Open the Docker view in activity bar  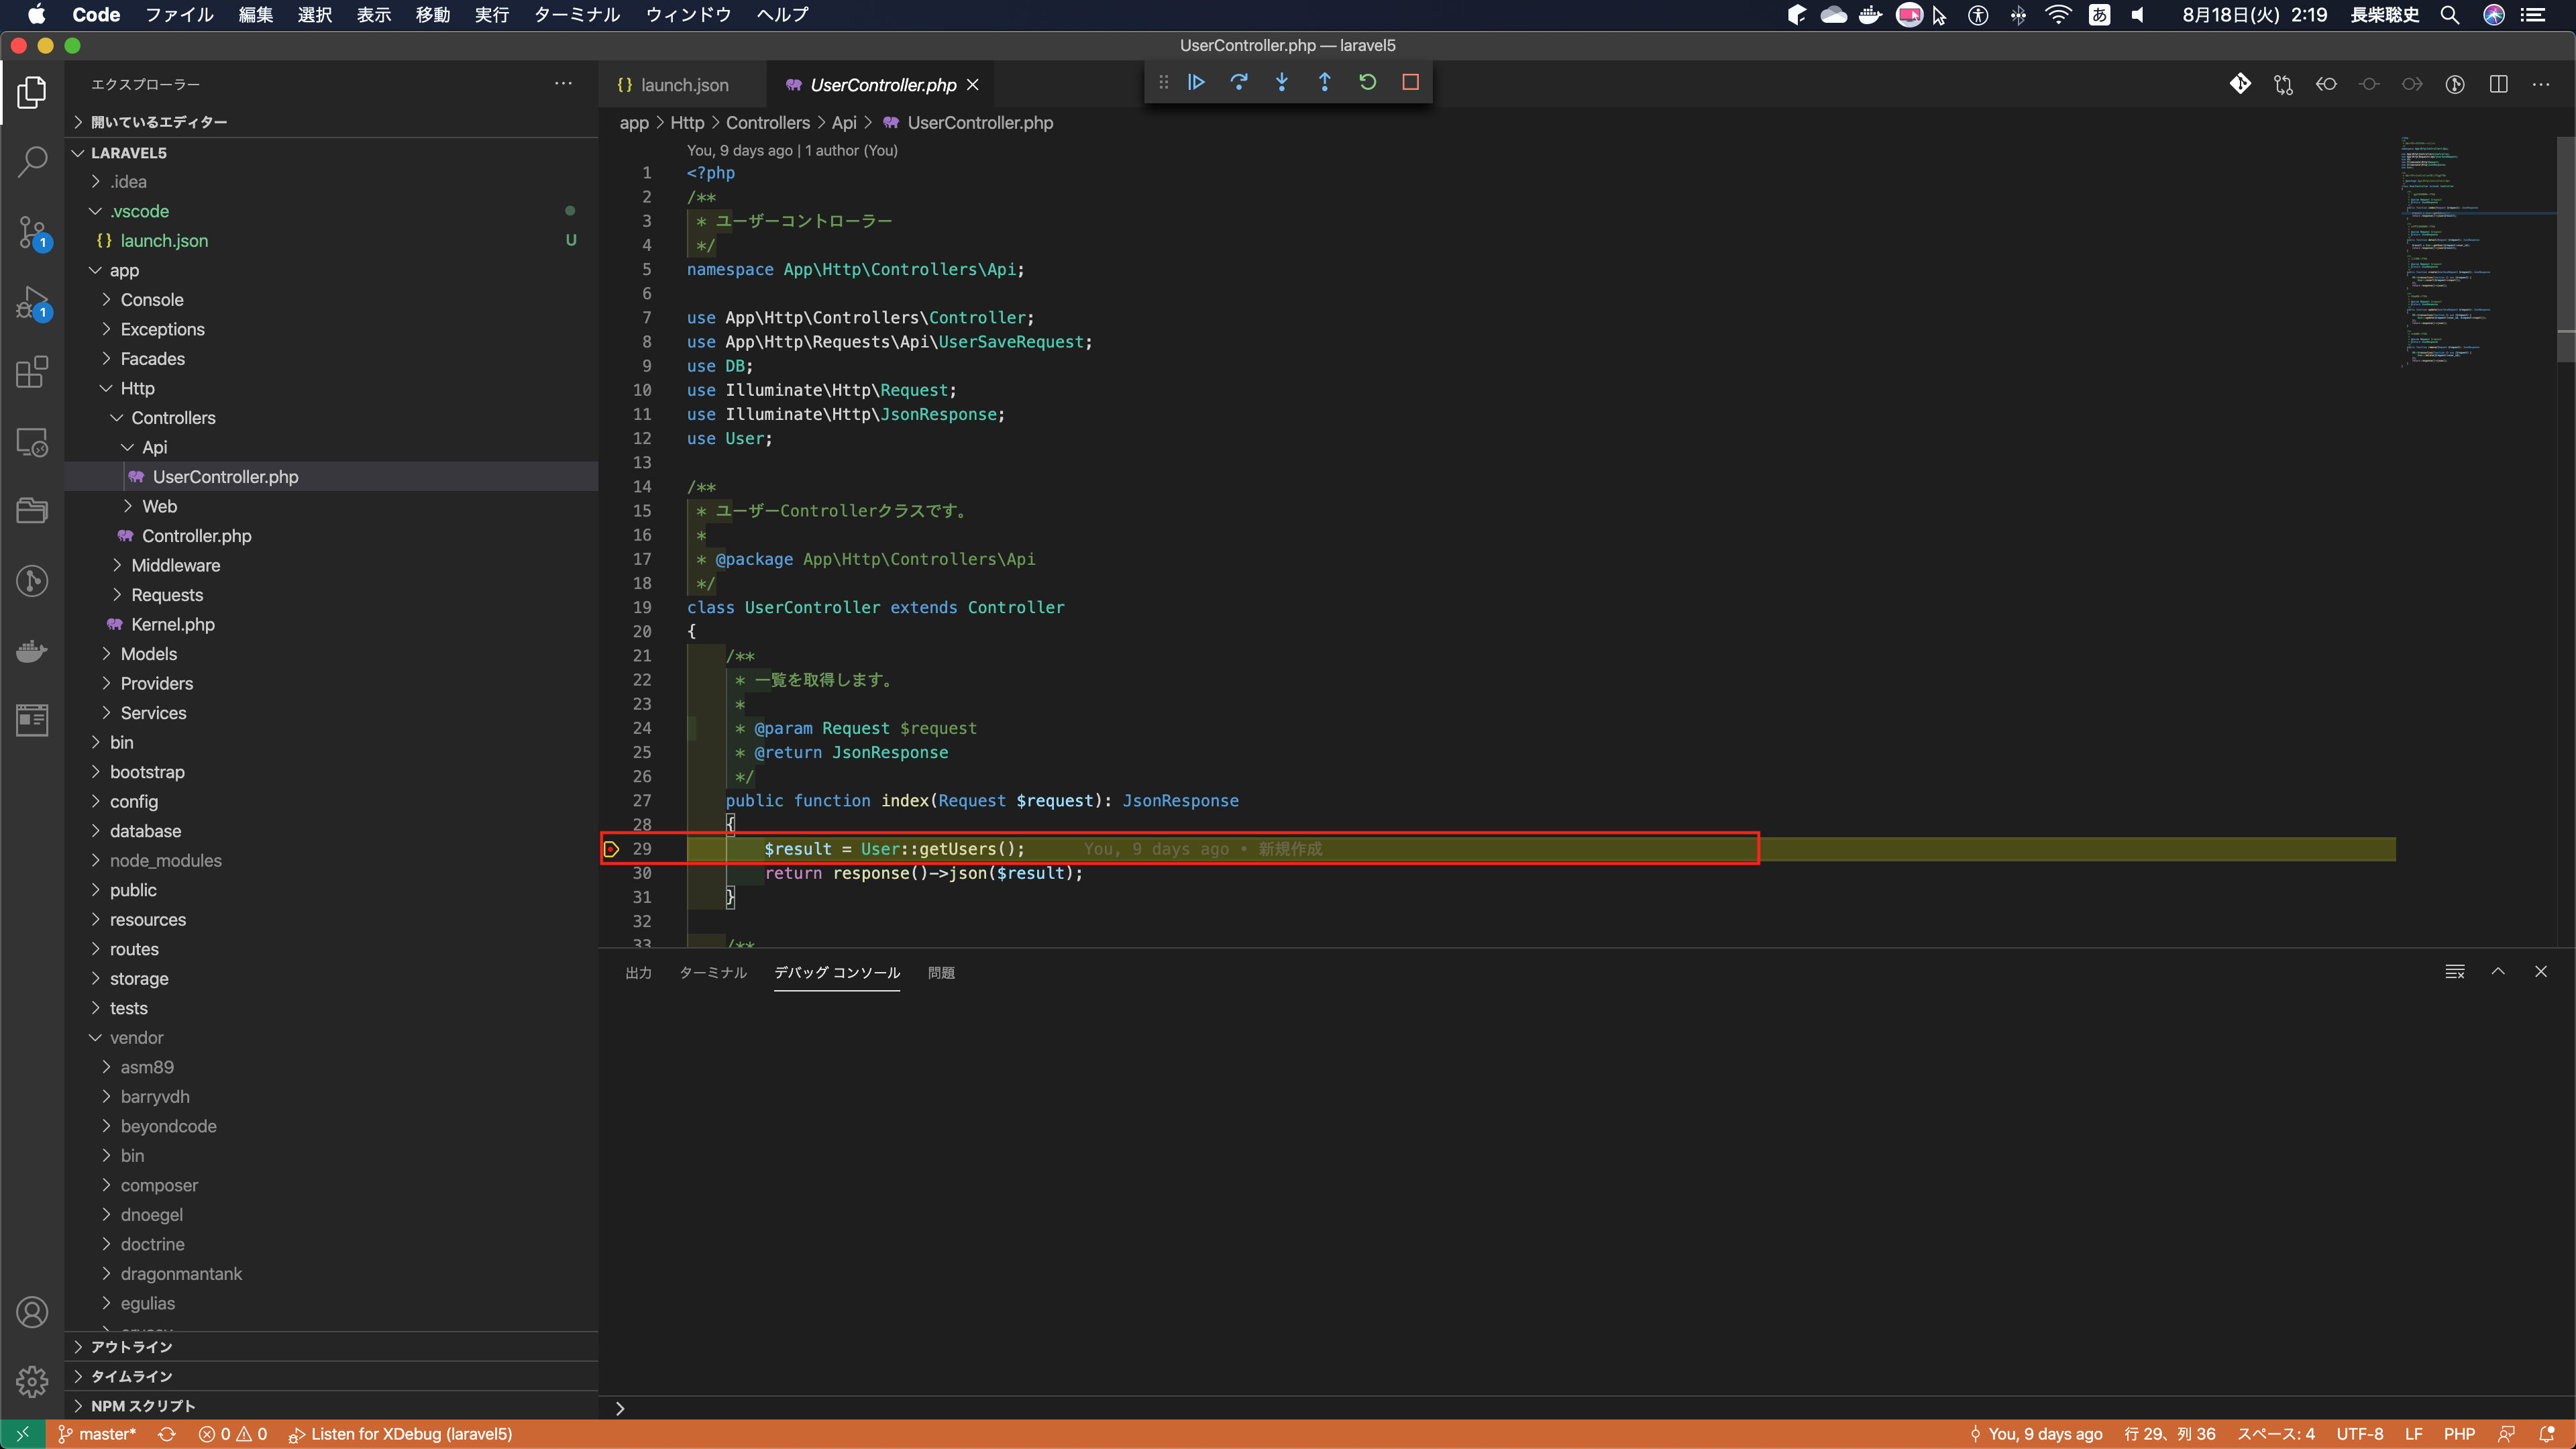(32, 651)
